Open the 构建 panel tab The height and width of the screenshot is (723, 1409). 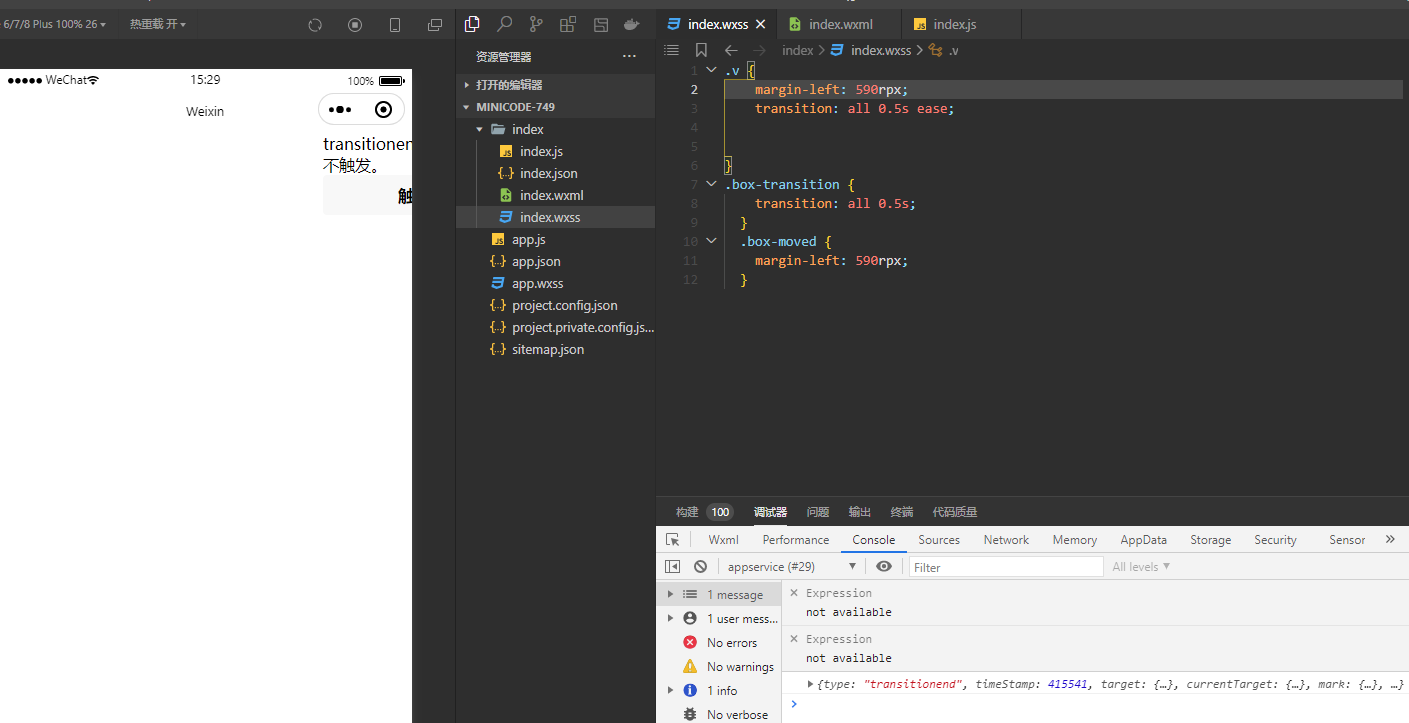(687, 512)
